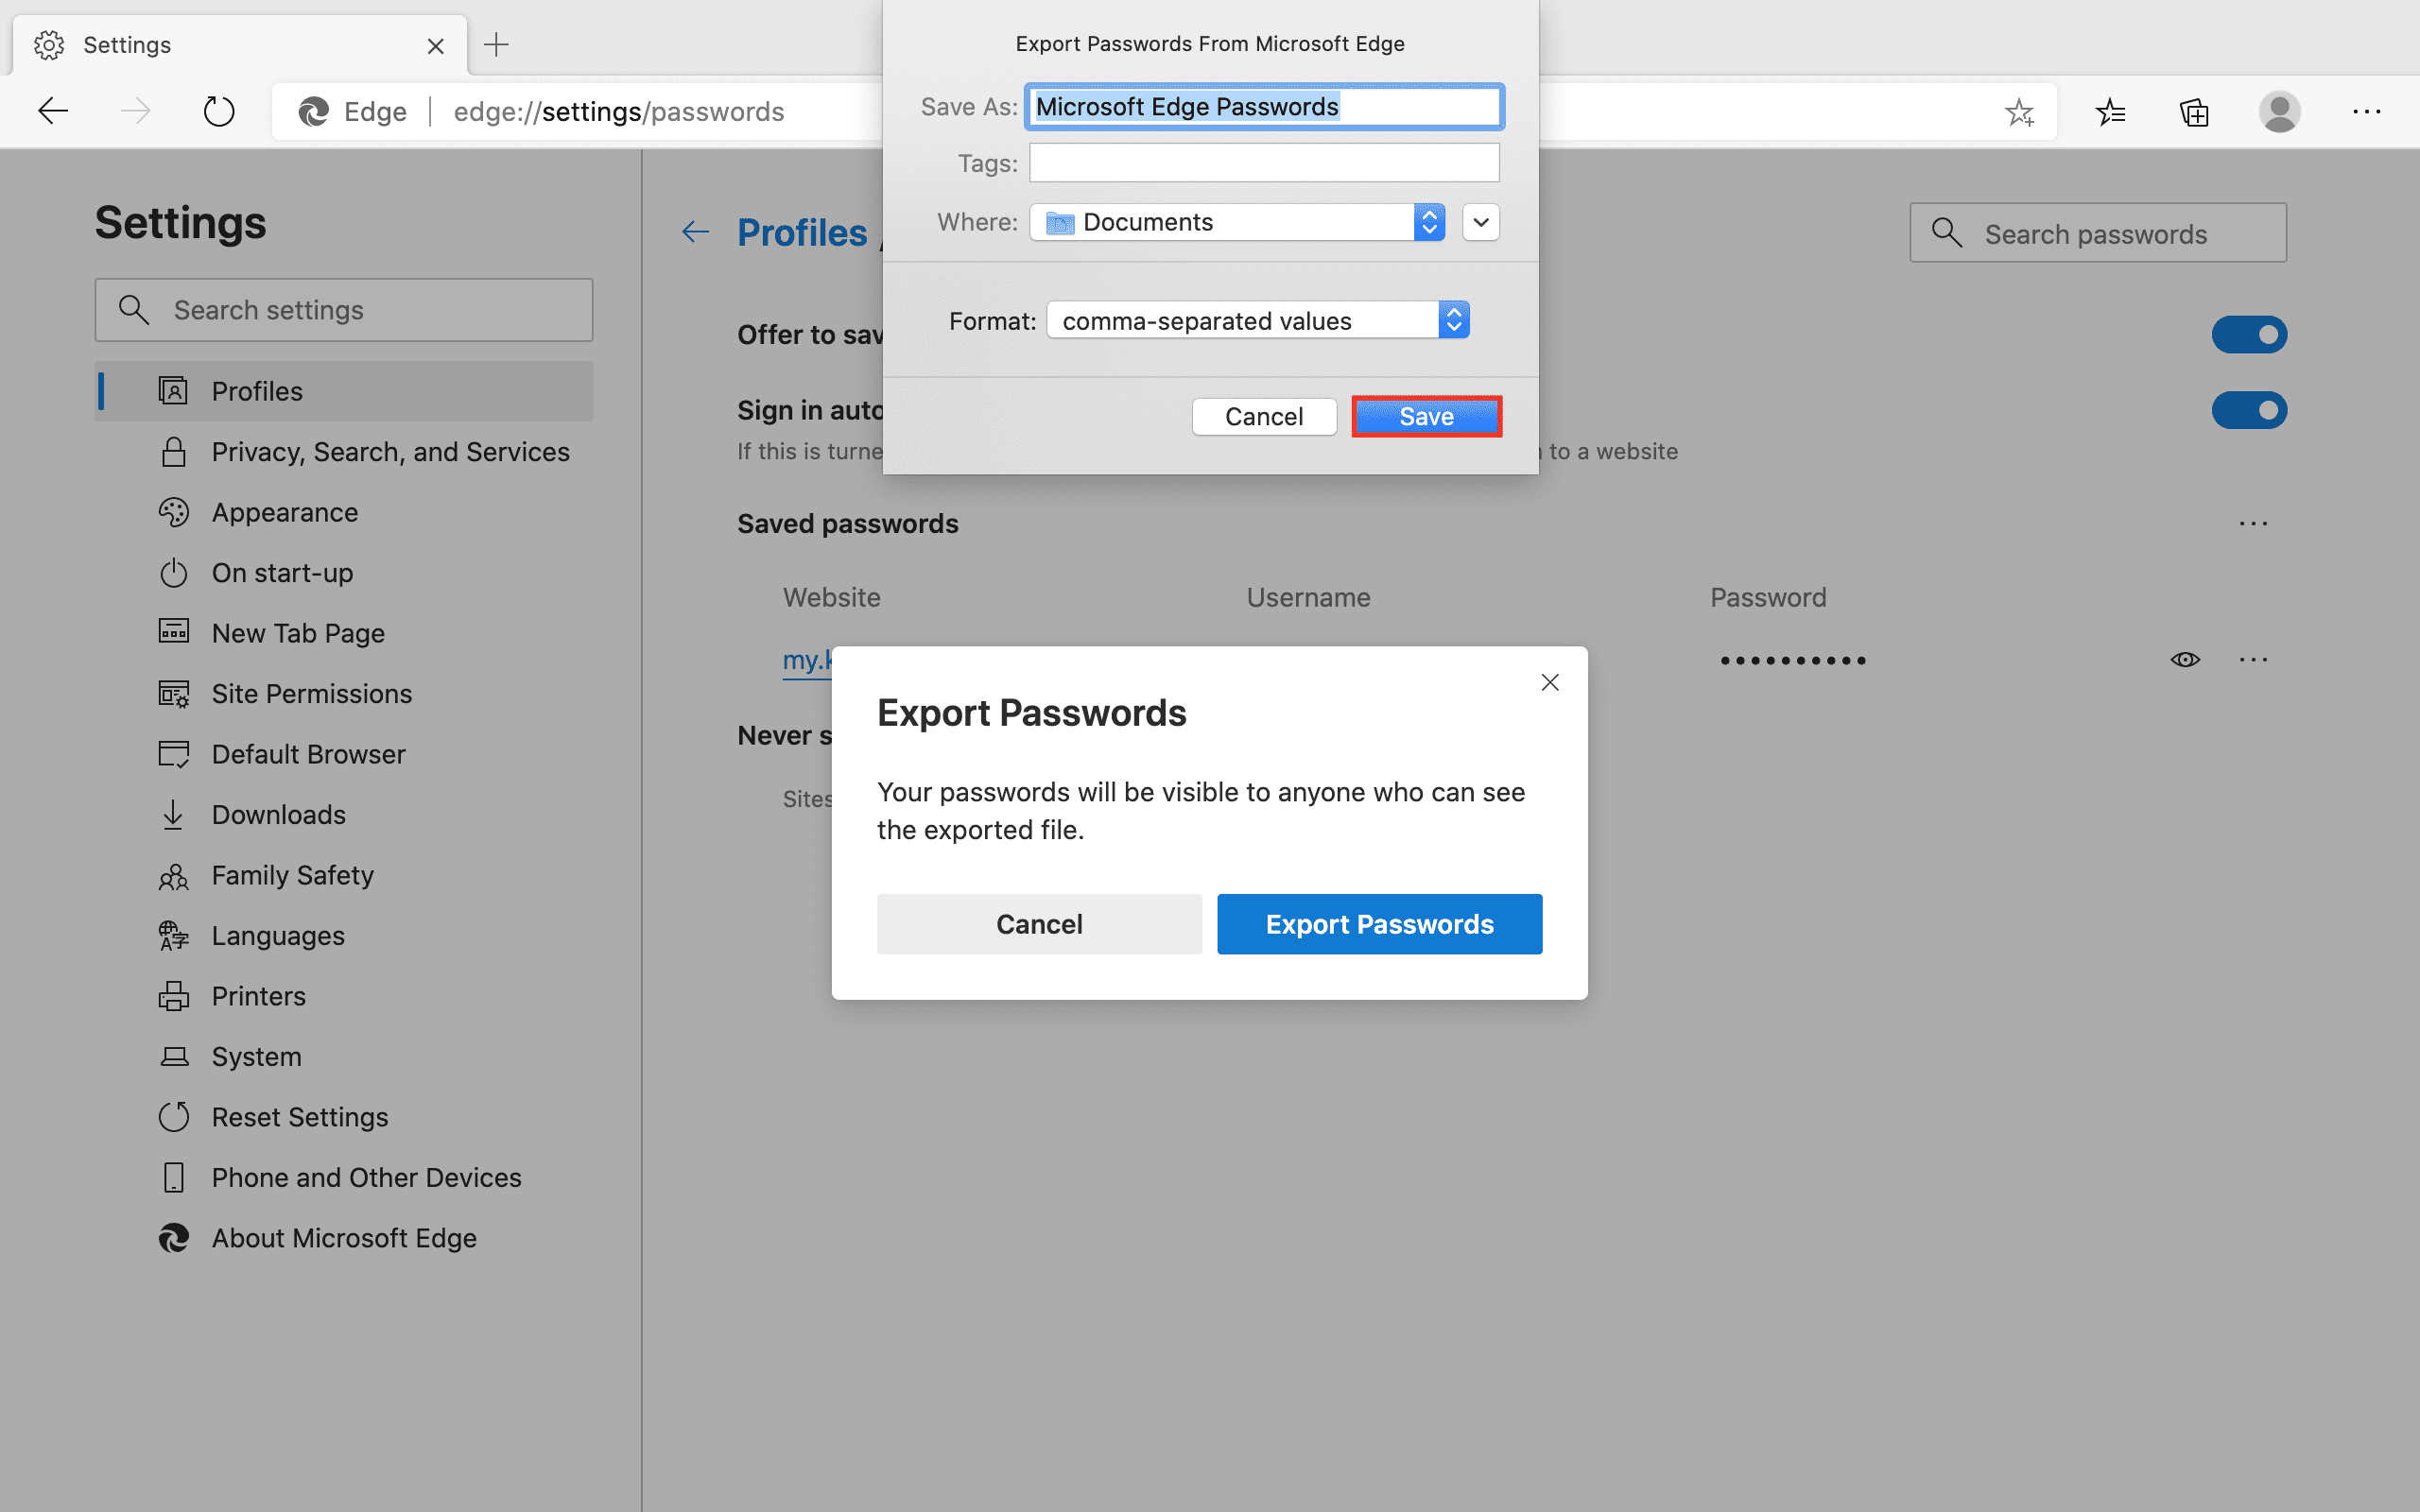Select the Appearance settings section

tap(285, 512)
